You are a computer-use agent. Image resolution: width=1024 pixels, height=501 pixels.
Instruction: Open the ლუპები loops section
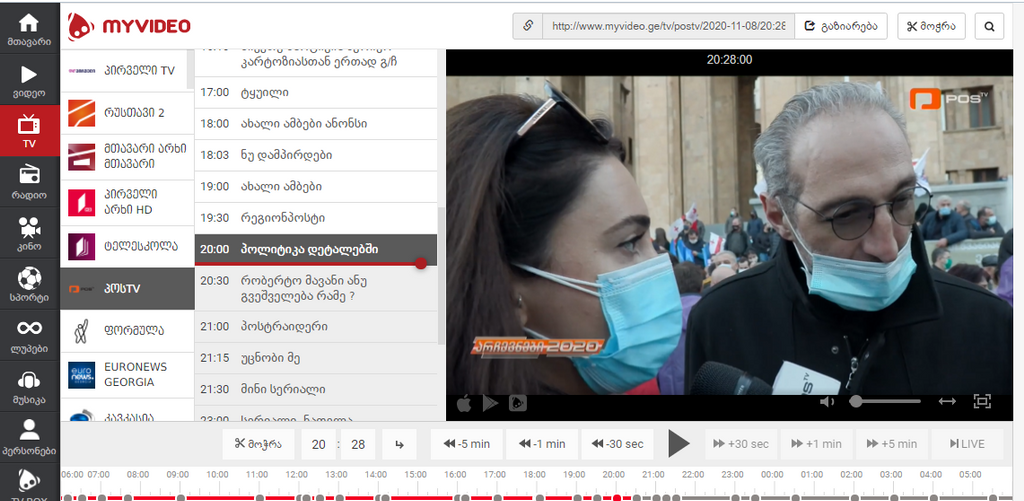[x=29, y=334]
